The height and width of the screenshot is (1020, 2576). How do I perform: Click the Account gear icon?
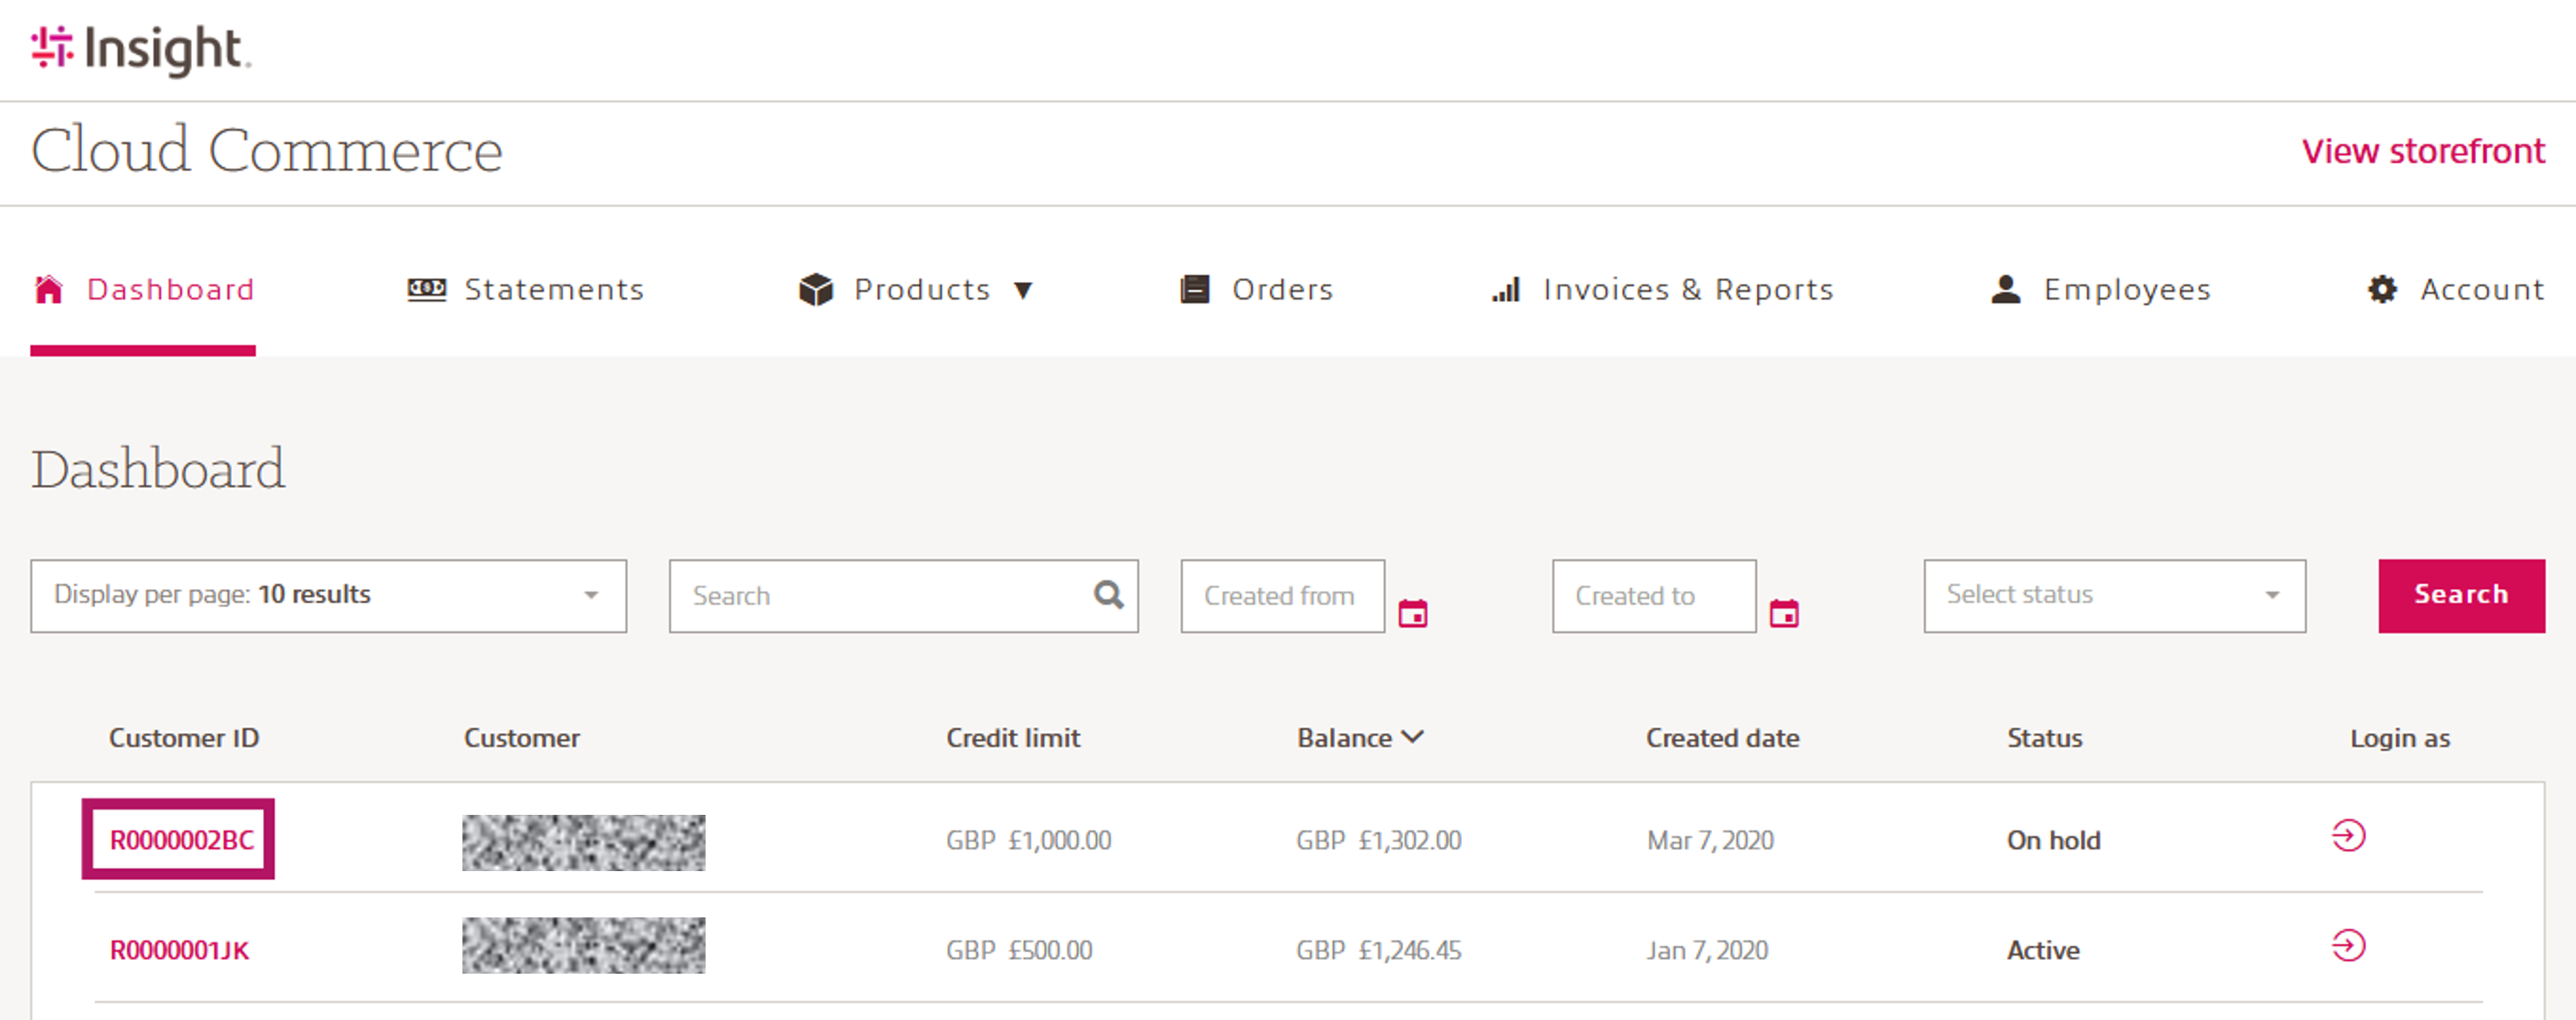(x=2382, y=289)
